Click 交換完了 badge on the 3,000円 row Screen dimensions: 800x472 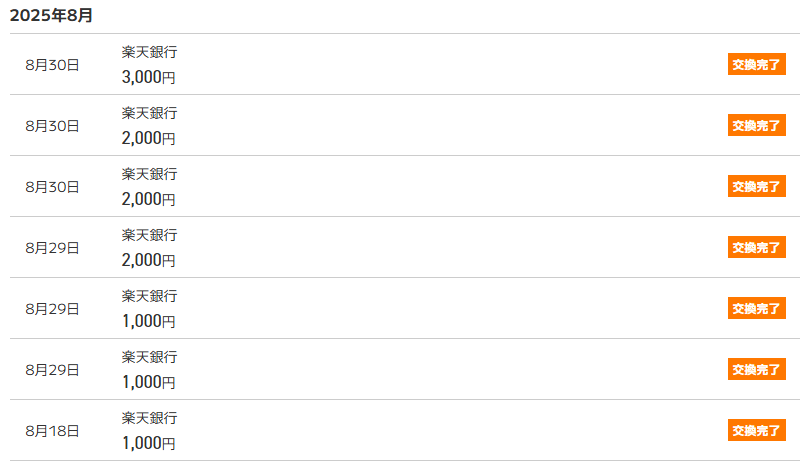(x=756, y=65)
